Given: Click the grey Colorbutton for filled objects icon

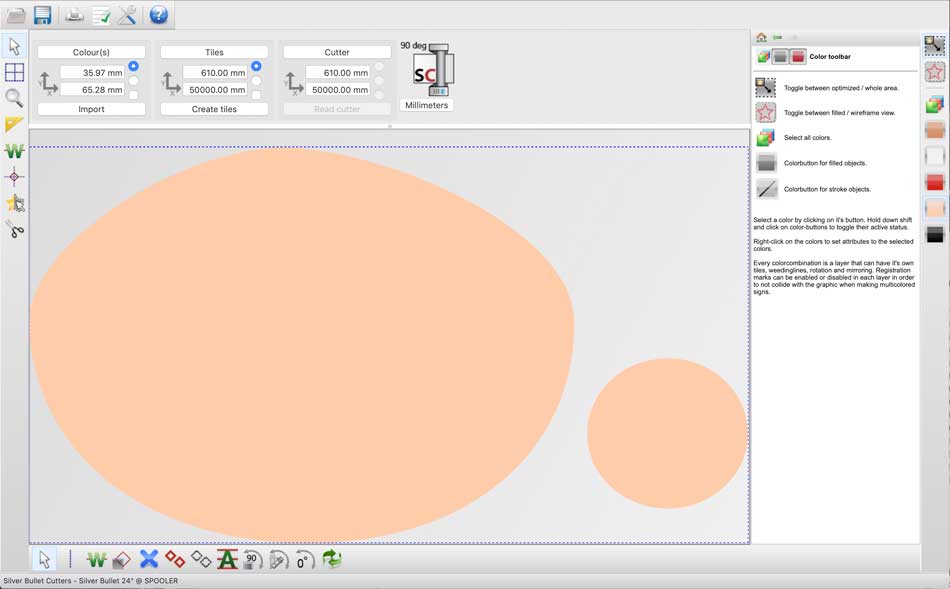Looking at the screenshot, I should [766, 163].
